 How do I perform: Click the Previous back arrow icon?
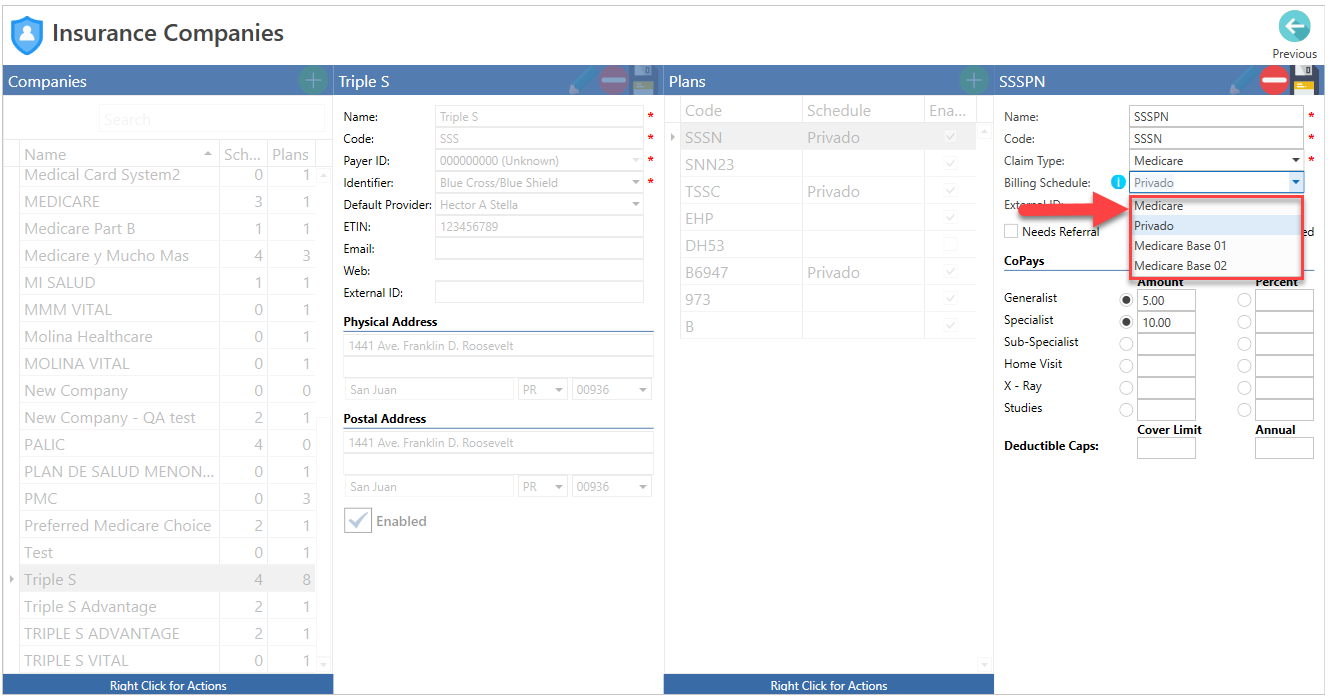pos(1294,27)
